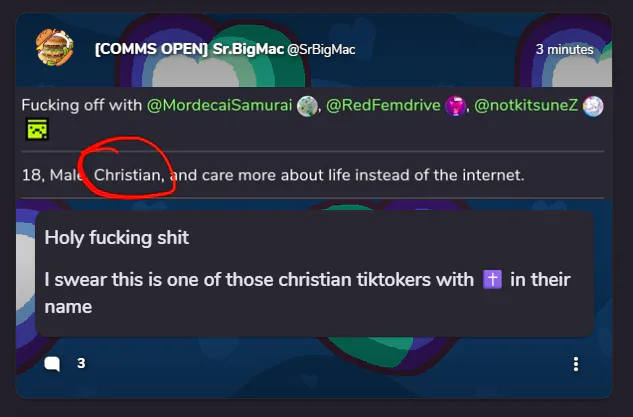This screenshot has width=633, height=417.
Task: Click MordecaiSamurai's small round avatar
Action: point(307,106)
